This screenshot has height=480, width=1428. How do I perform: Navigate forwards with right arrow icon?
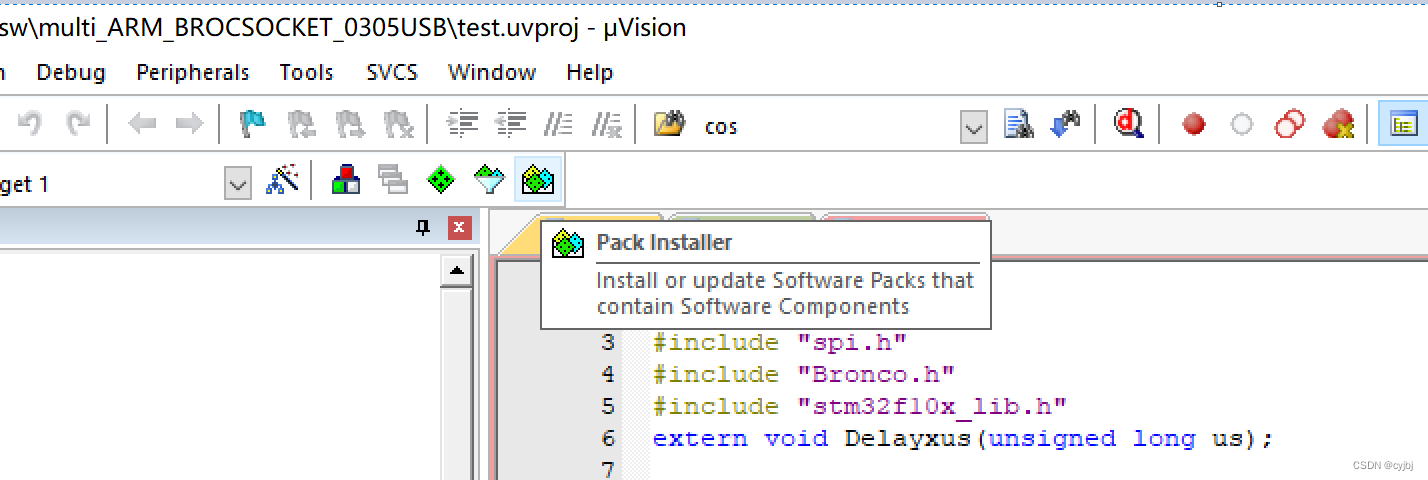pyautogui.click(x=189, y=125)
